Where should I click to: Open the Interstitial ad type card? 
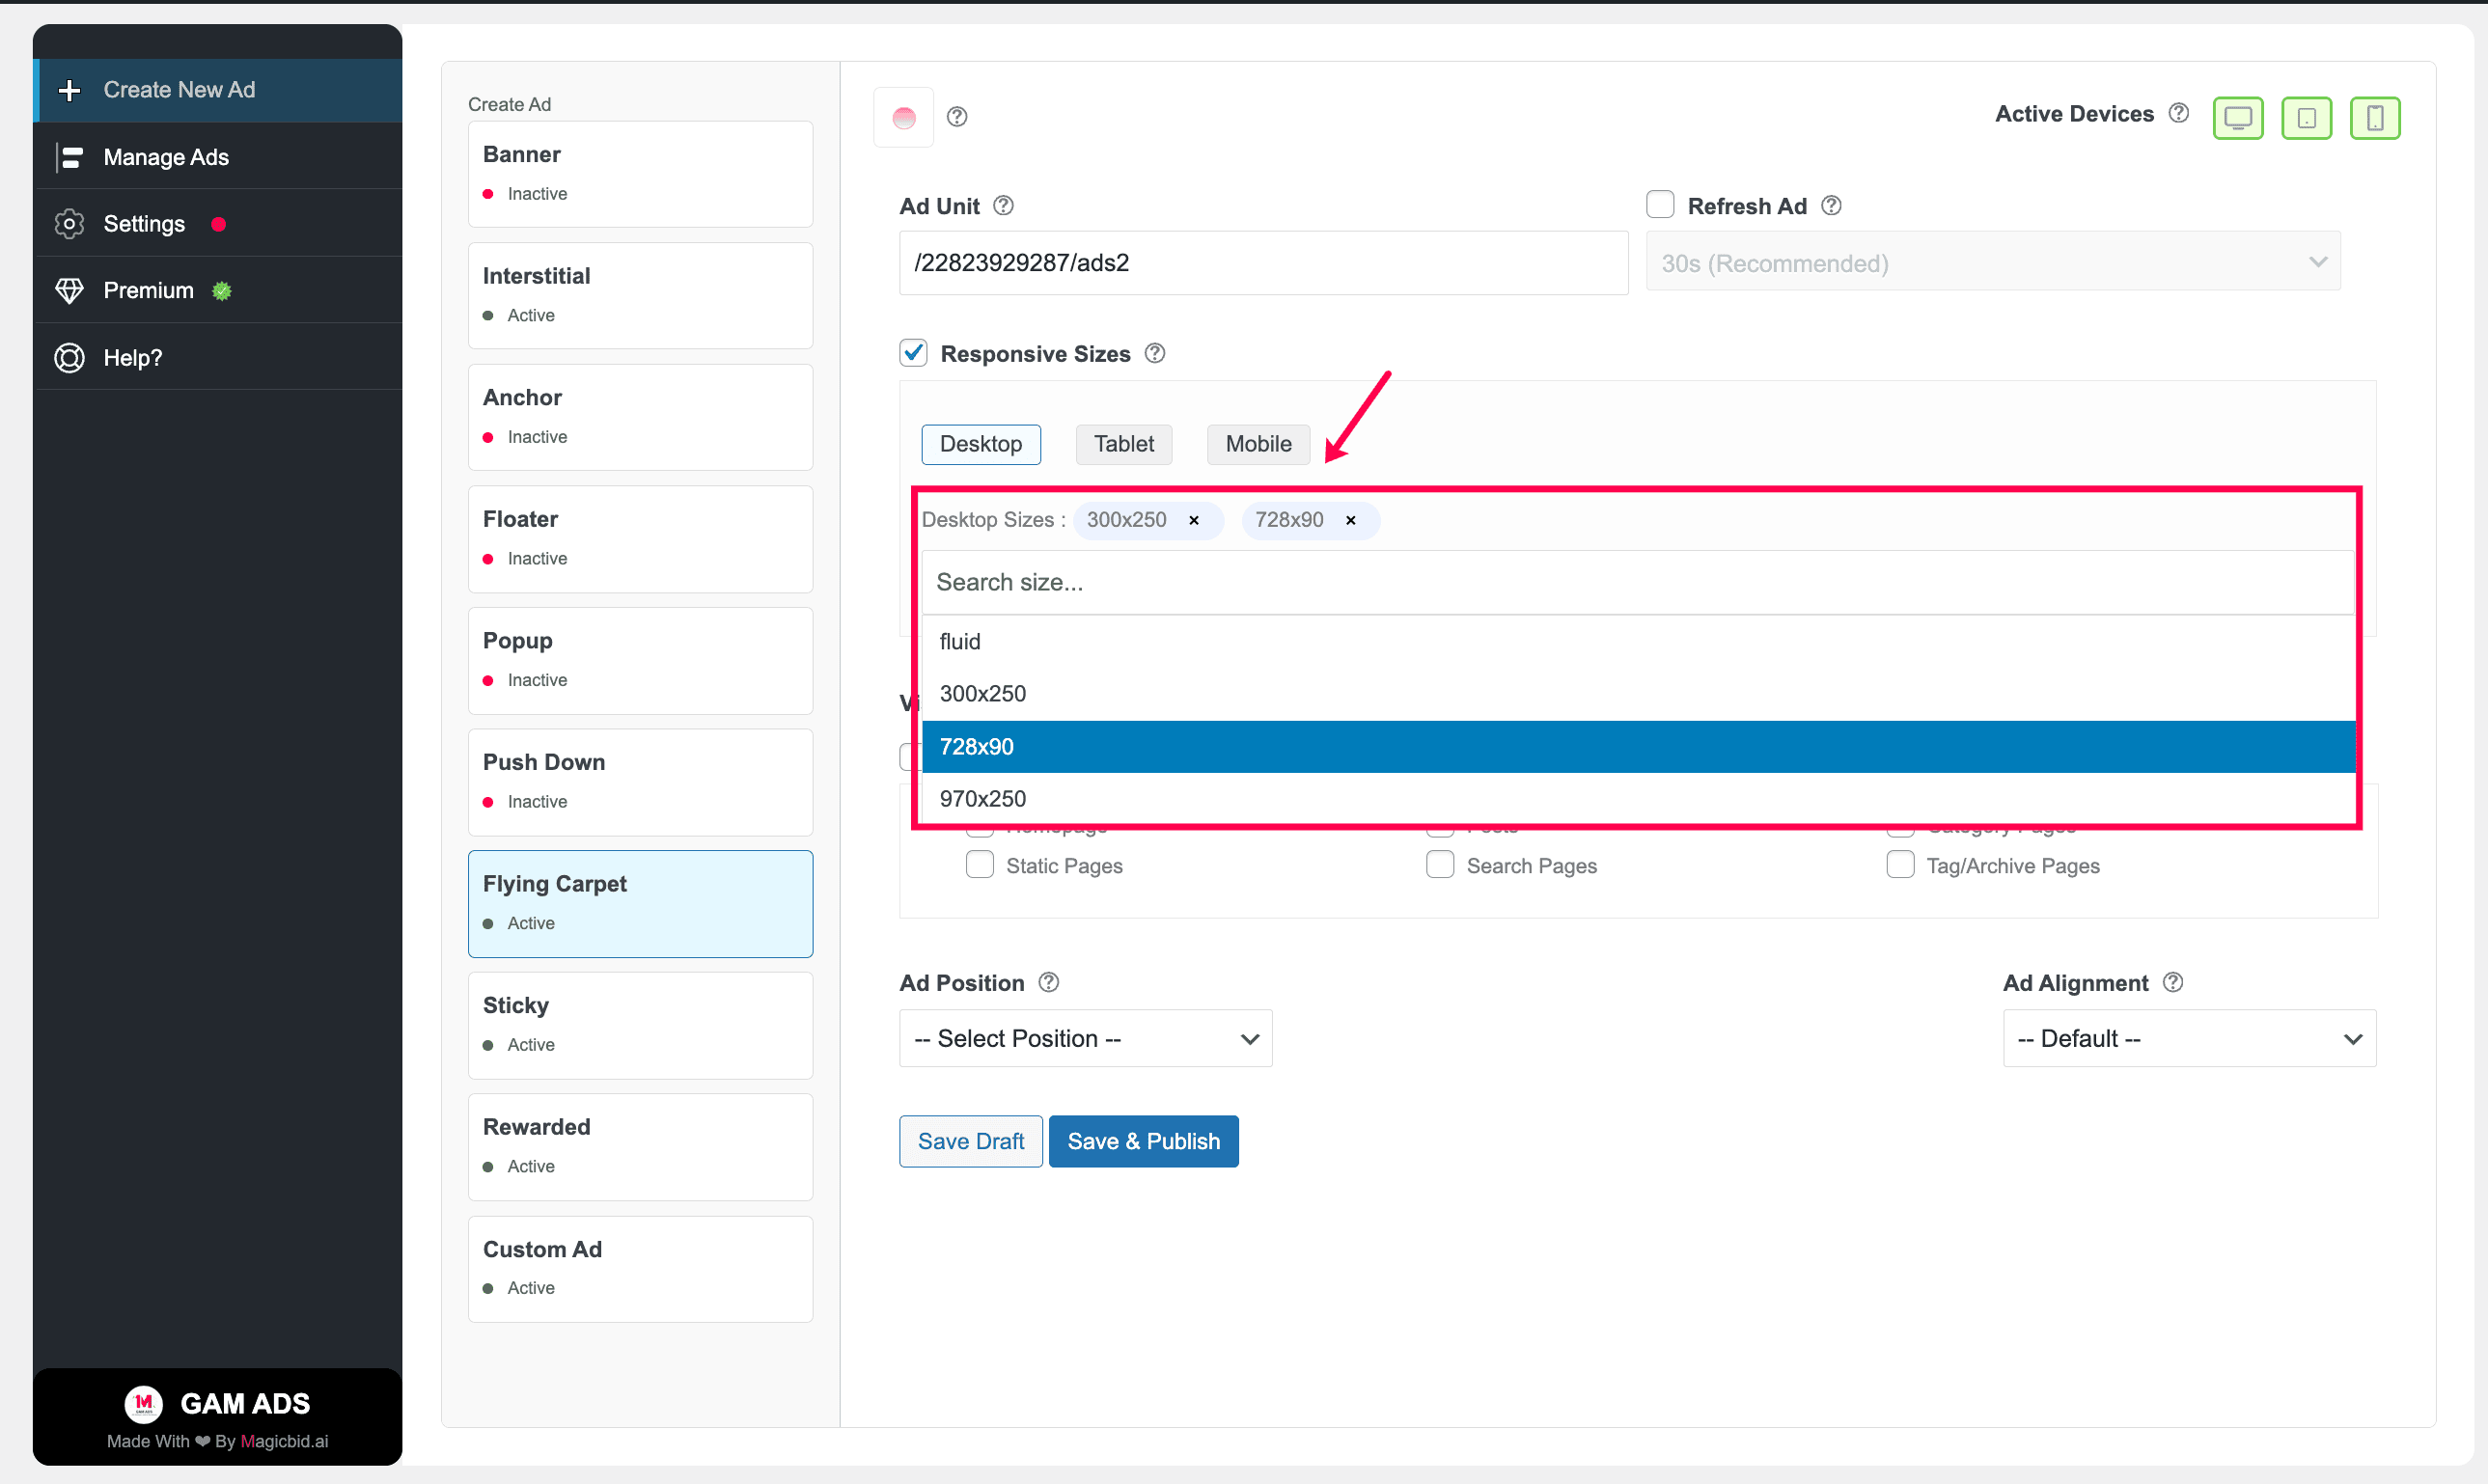pos(641,296)
